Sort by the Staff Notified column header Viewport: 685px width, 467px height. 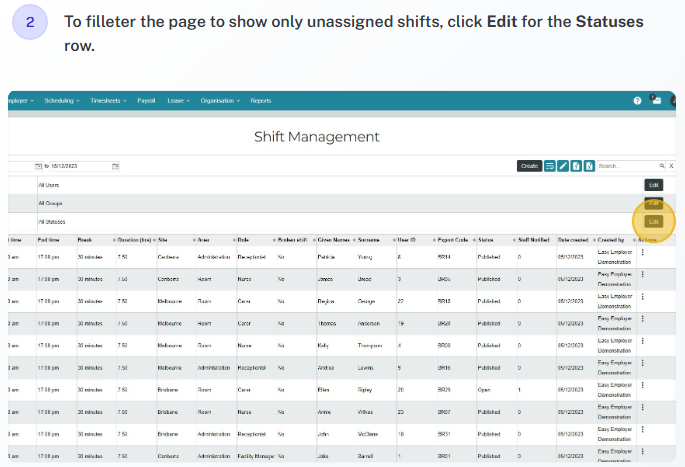534,240
